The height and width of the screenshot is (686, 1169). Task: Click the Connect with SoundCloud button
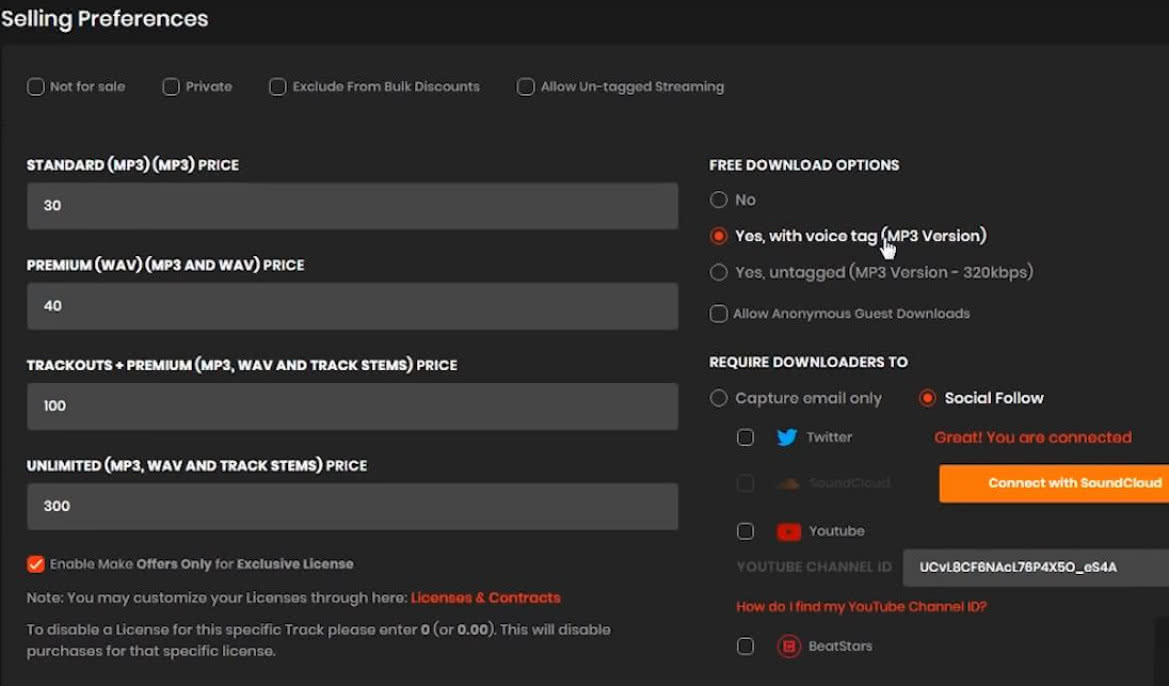pos(1054,483)
